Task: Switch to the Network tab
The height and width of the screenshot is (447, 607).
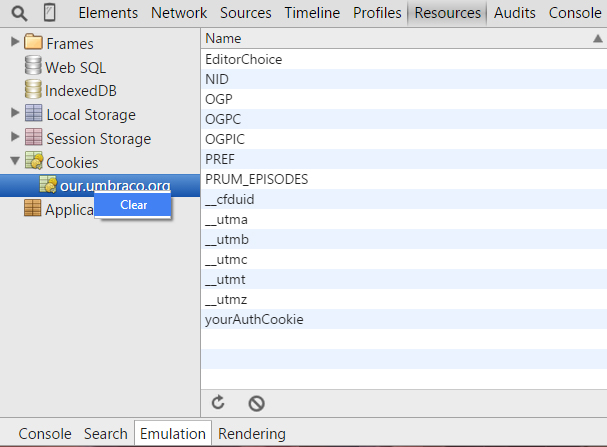Action: pos(179,13)
